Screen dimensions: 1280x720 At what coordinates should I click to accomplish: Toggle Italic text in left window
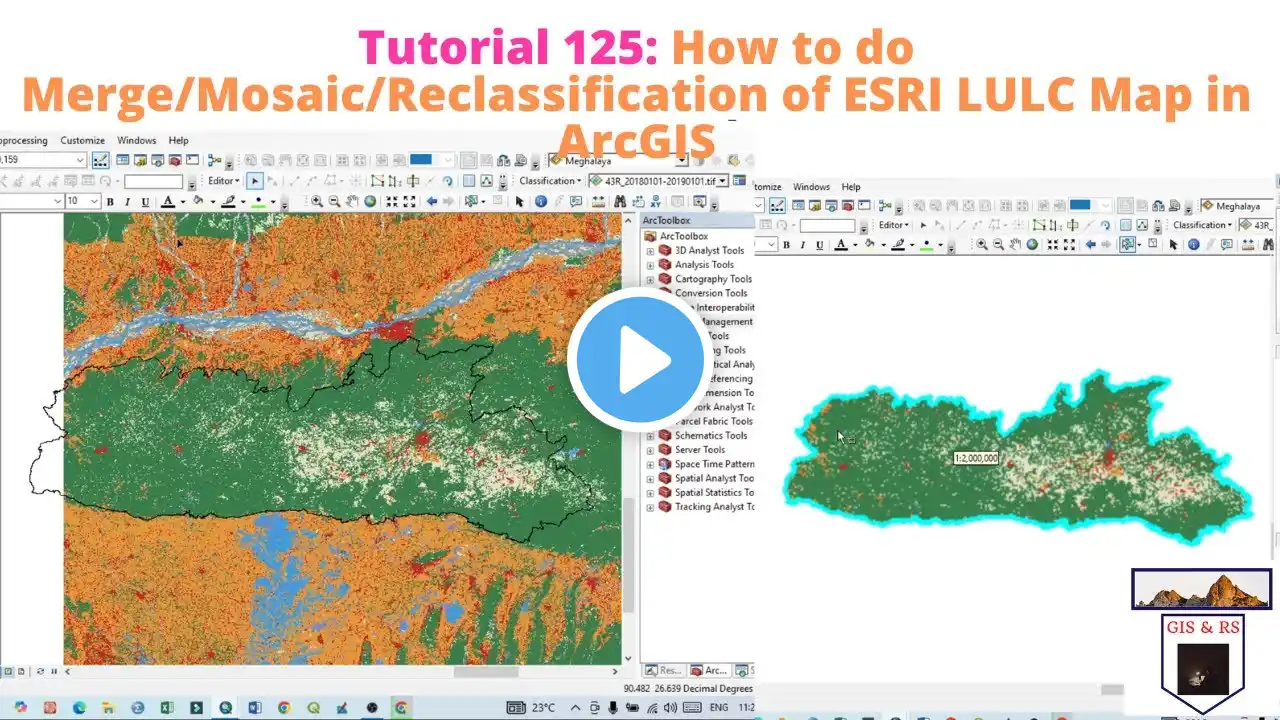click(x=127, y=201)
